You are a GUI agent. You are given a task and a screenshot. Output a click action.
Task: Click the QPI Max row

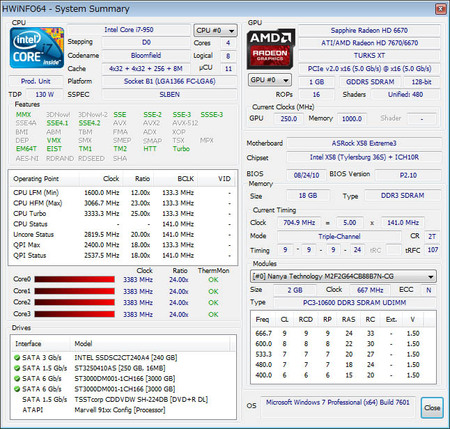123,245
